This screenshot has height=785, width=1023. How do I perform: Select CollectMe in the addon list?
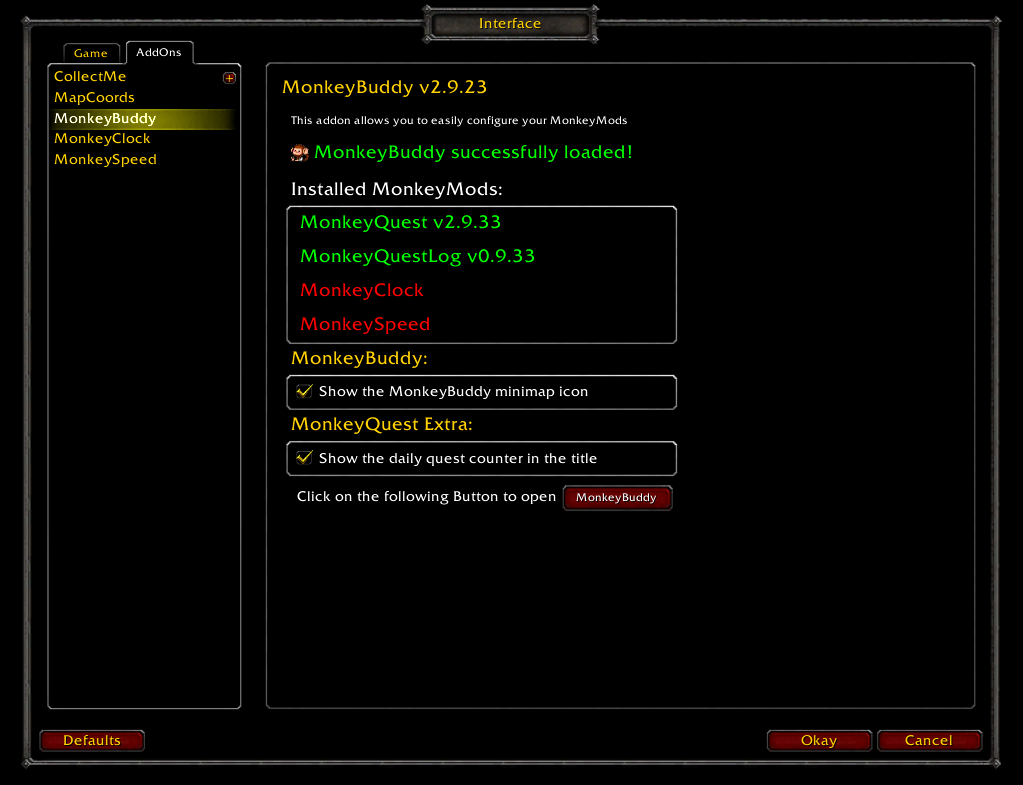[90, 77]
